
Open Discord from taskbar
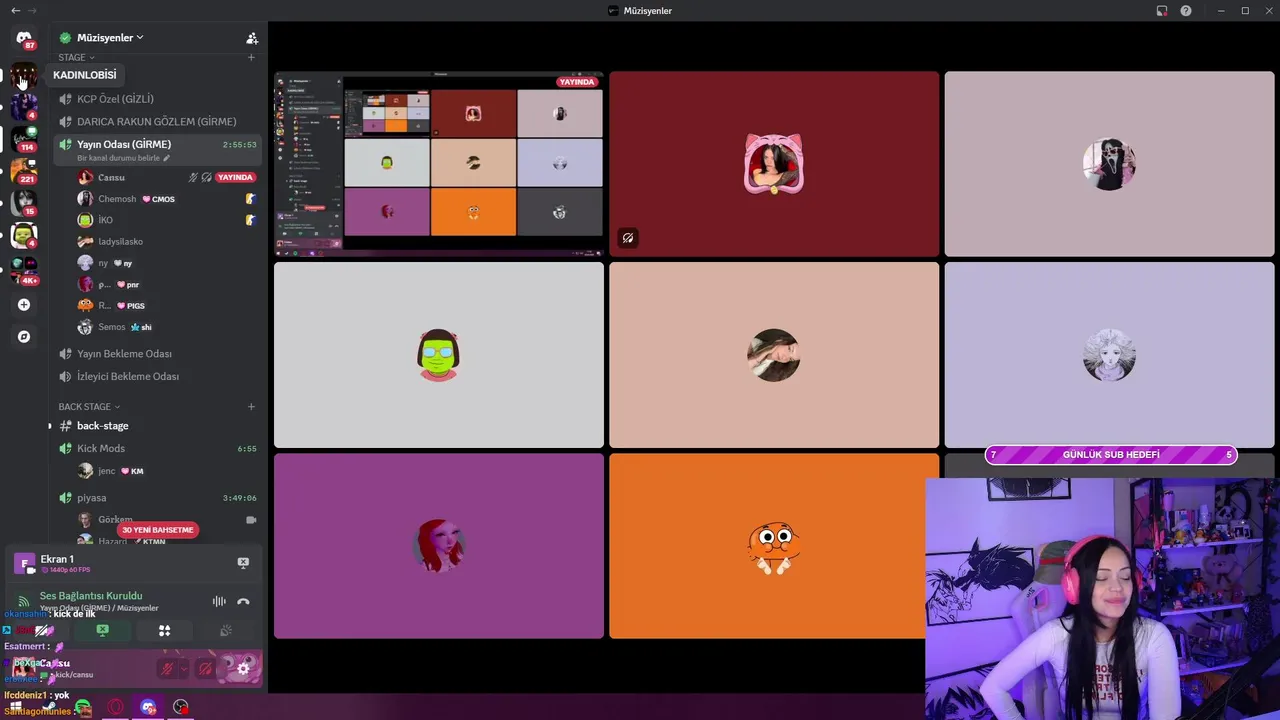(148, 708)
